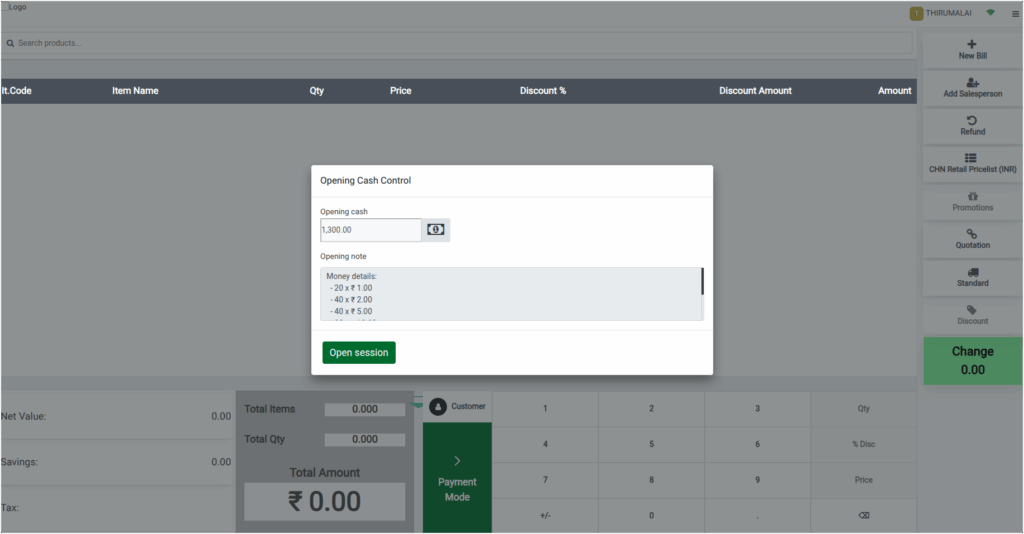The width and height of the screenshot is (1024, 534).
Task: Select the Customer button
Action: 457,407
